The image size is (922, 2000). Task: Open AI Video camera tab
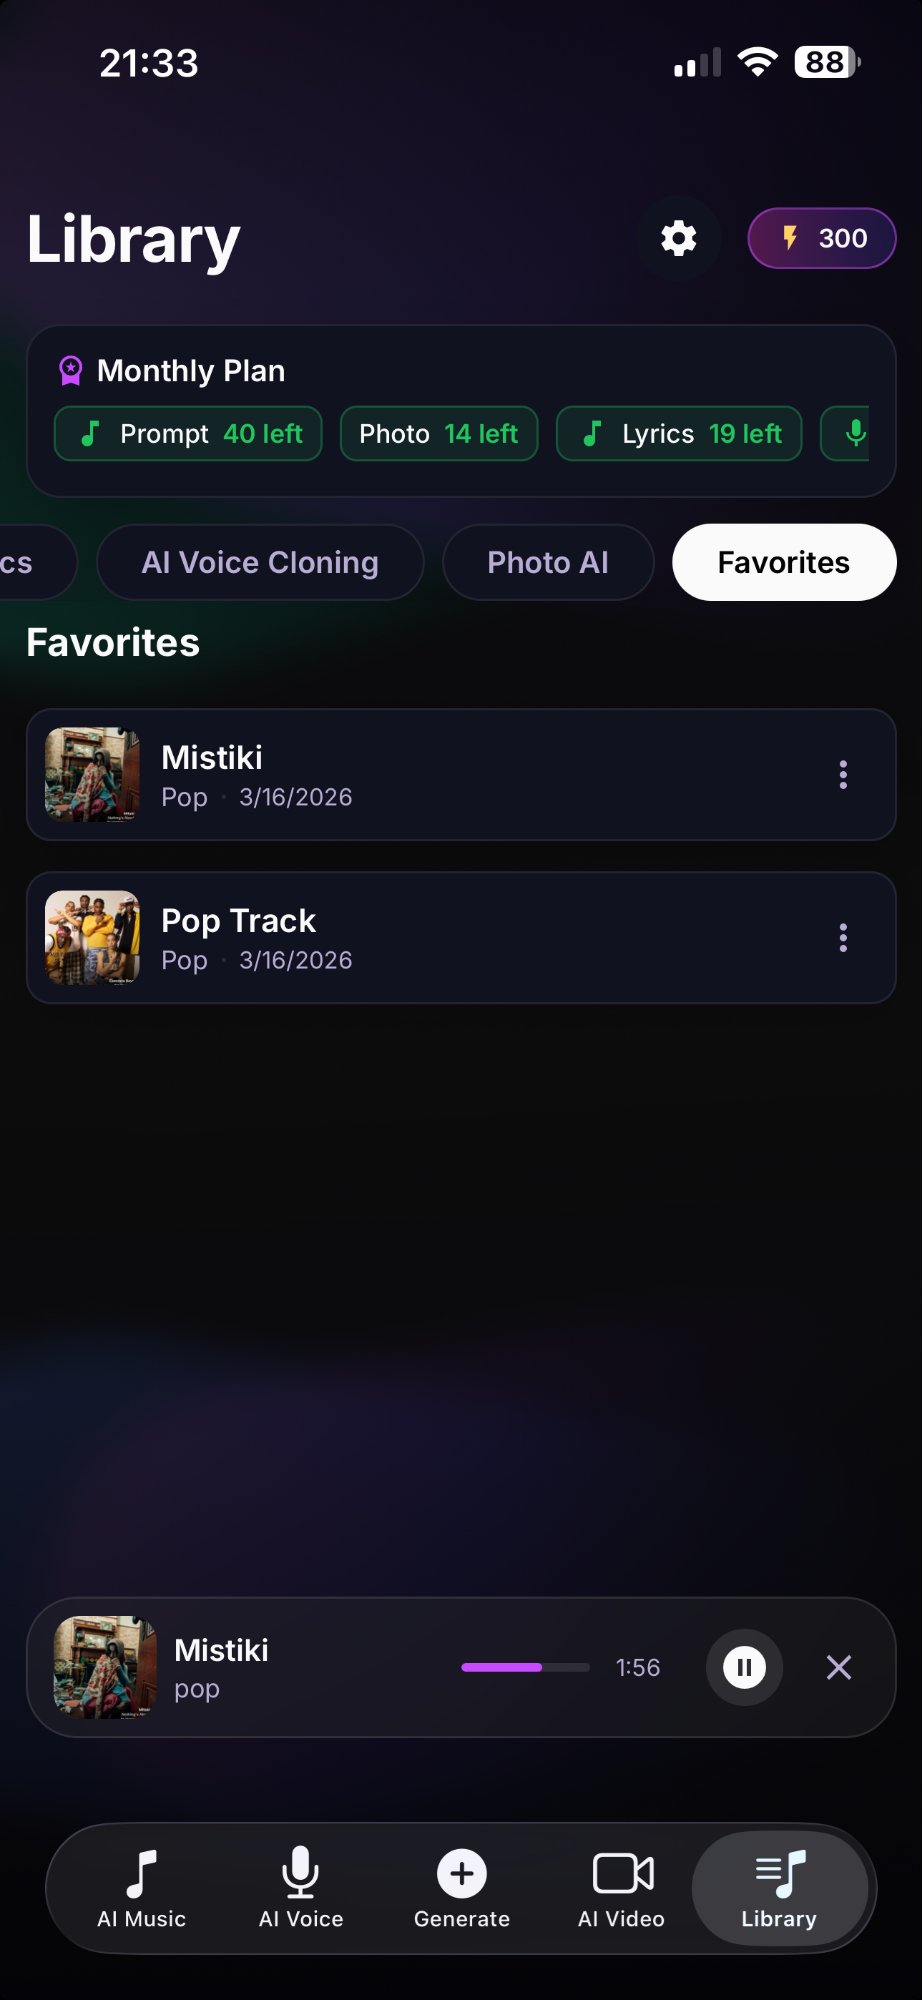click(x=621, y=1887)
